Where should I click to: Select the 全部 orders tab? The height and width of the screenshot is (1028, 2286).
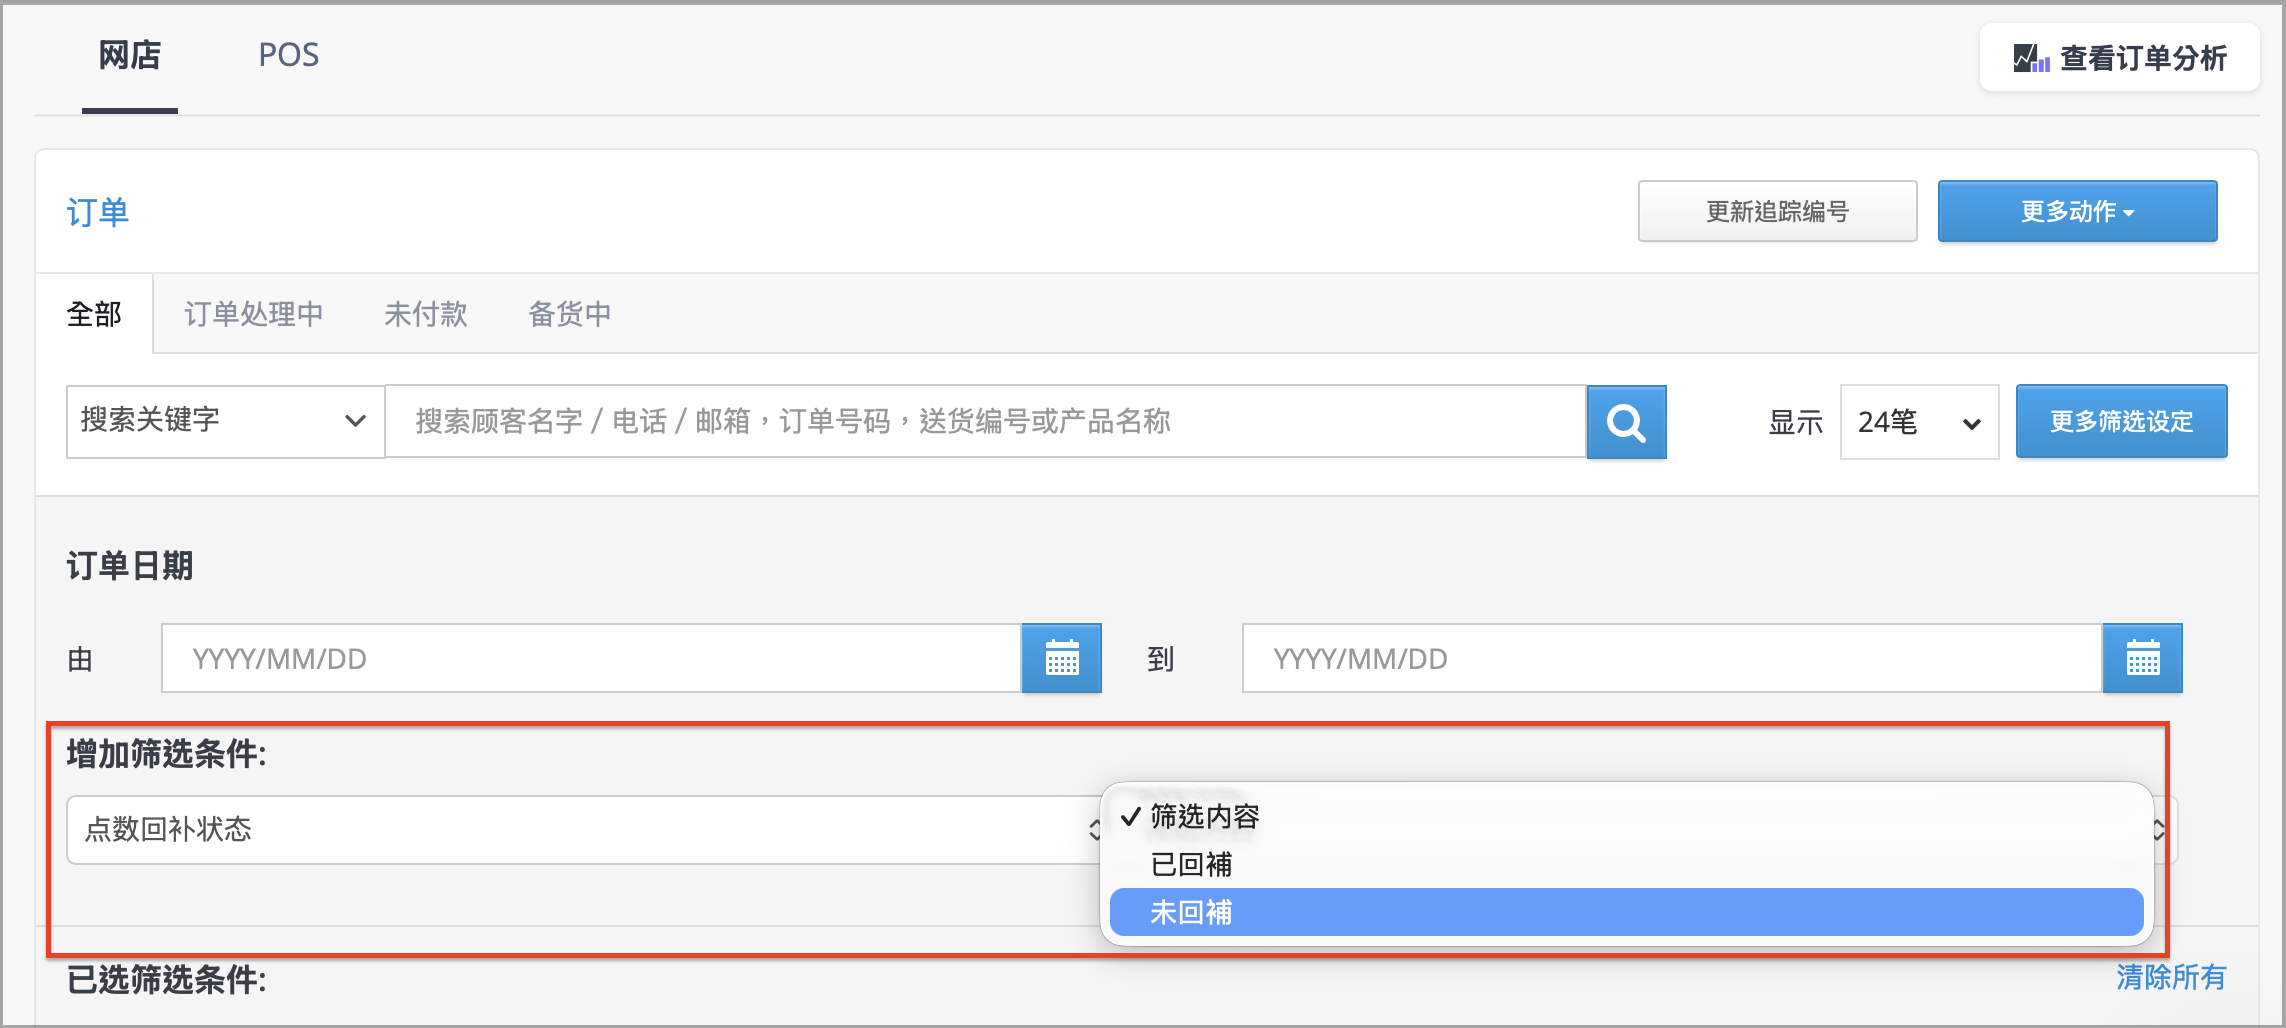(94, 314)
